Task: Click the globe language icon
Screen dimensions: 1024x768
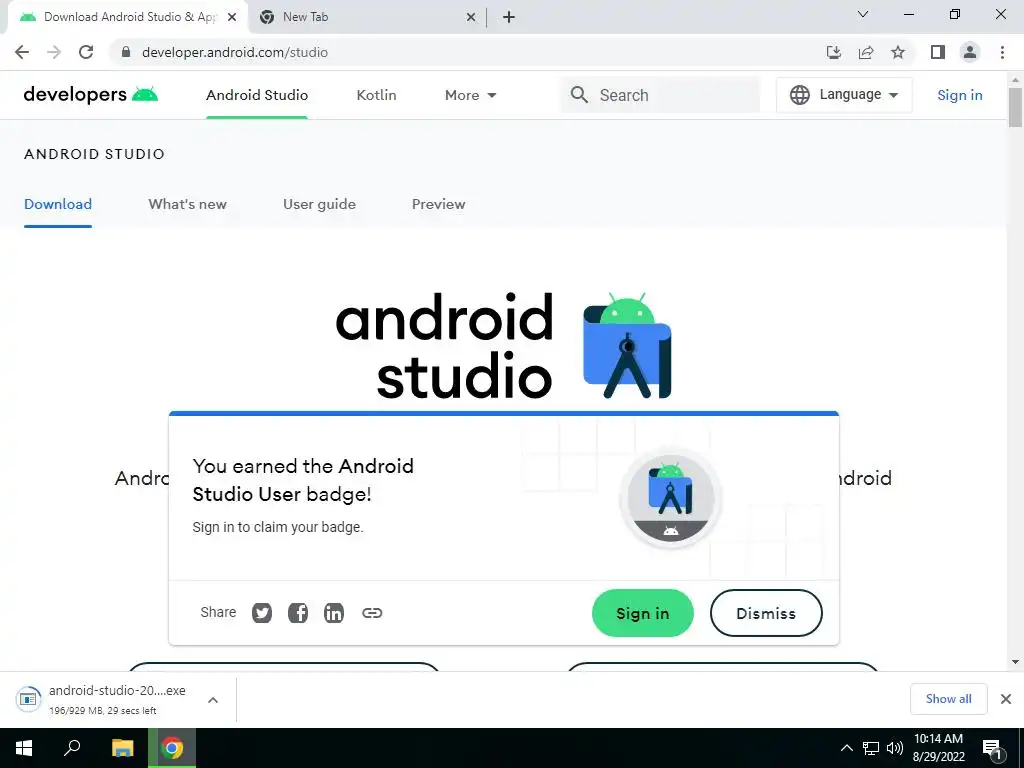Action: click(799, 95)
